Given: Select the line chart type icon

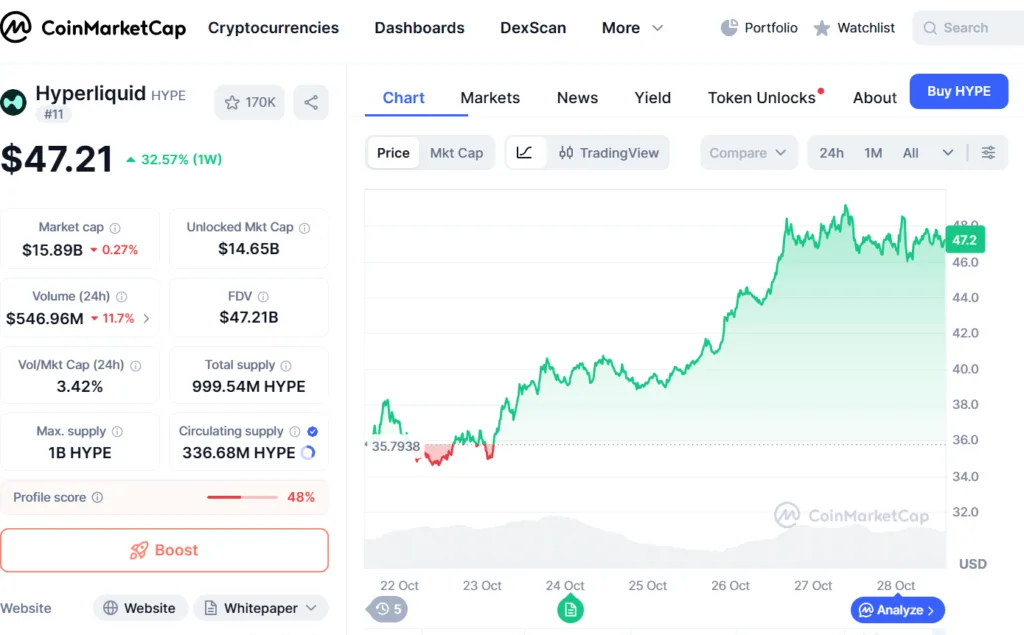Looking at the screenshot, I should 525,153.
